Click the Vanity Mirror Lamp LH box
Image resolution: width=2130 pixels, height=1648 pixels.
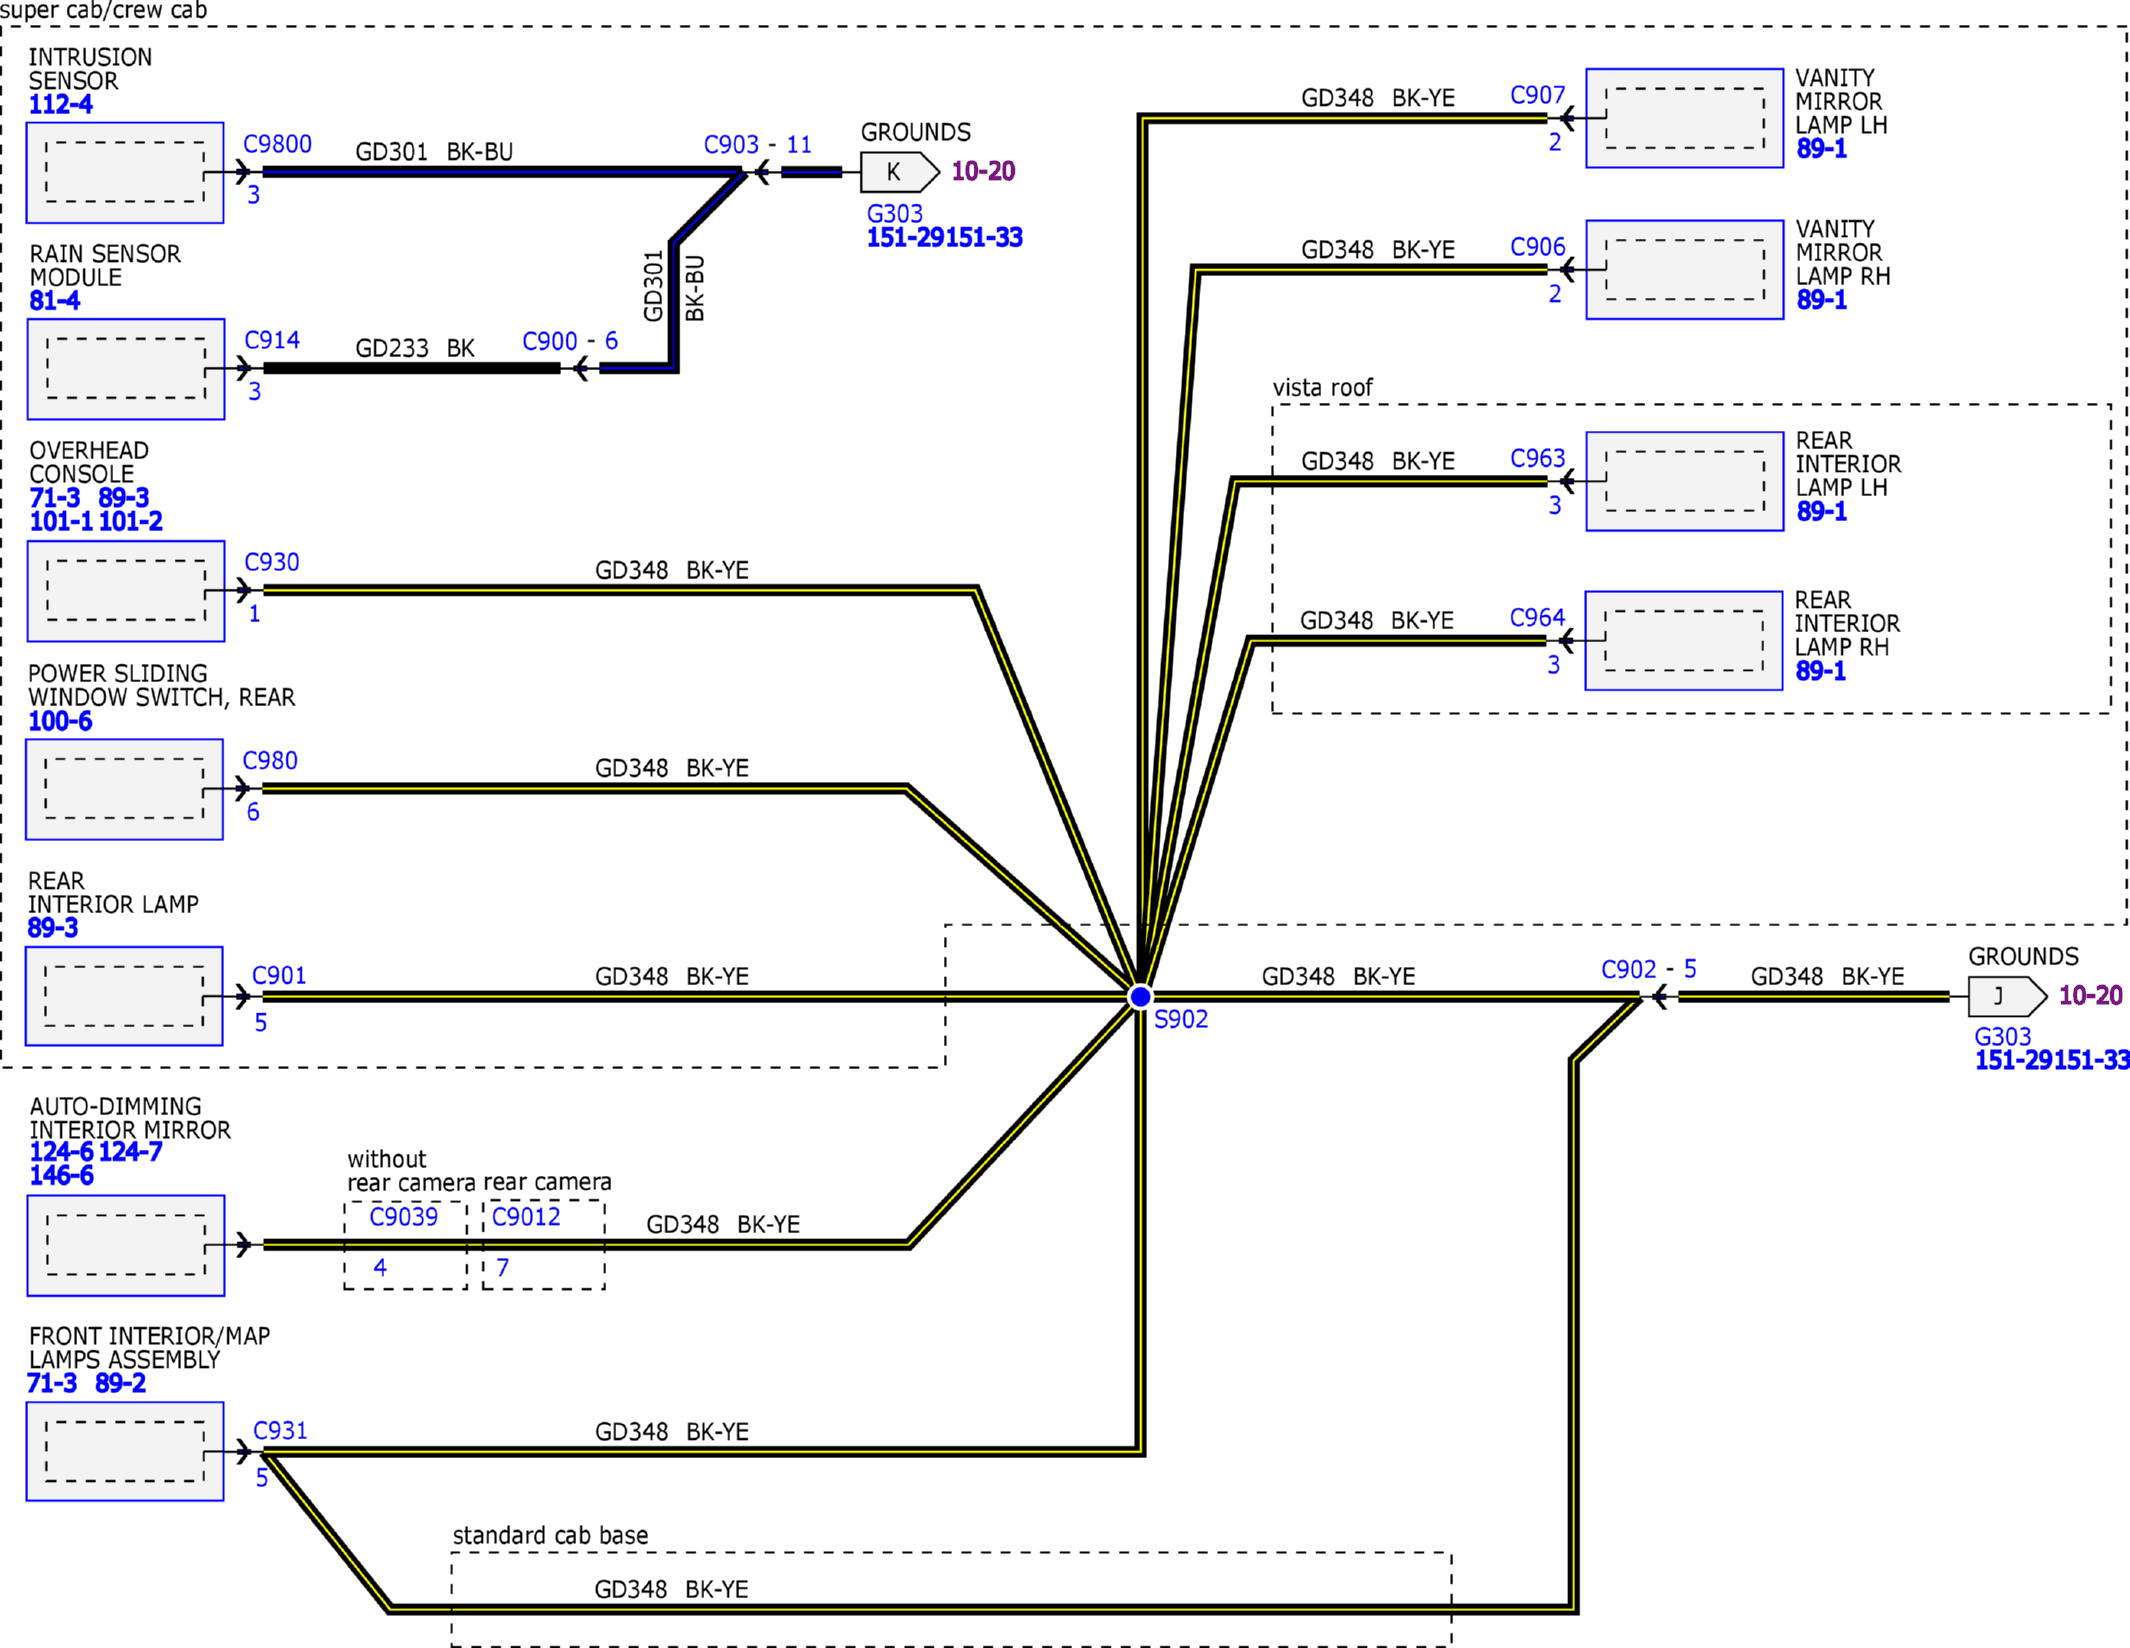click(1684, 118)
